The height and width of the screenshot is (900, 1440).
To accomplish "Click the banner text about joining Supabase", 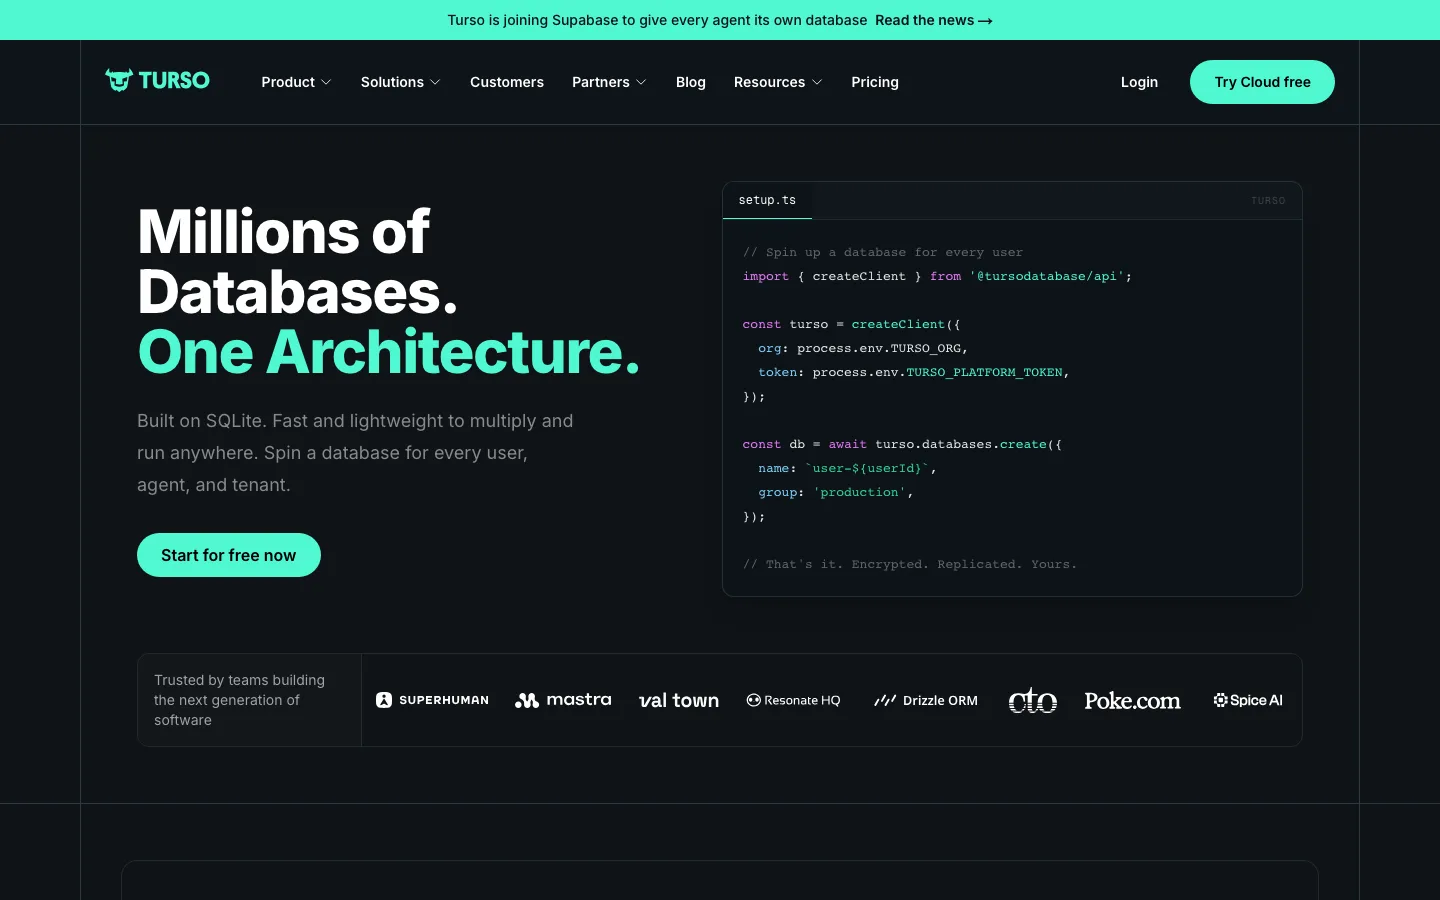I will [x=657, y=20].
